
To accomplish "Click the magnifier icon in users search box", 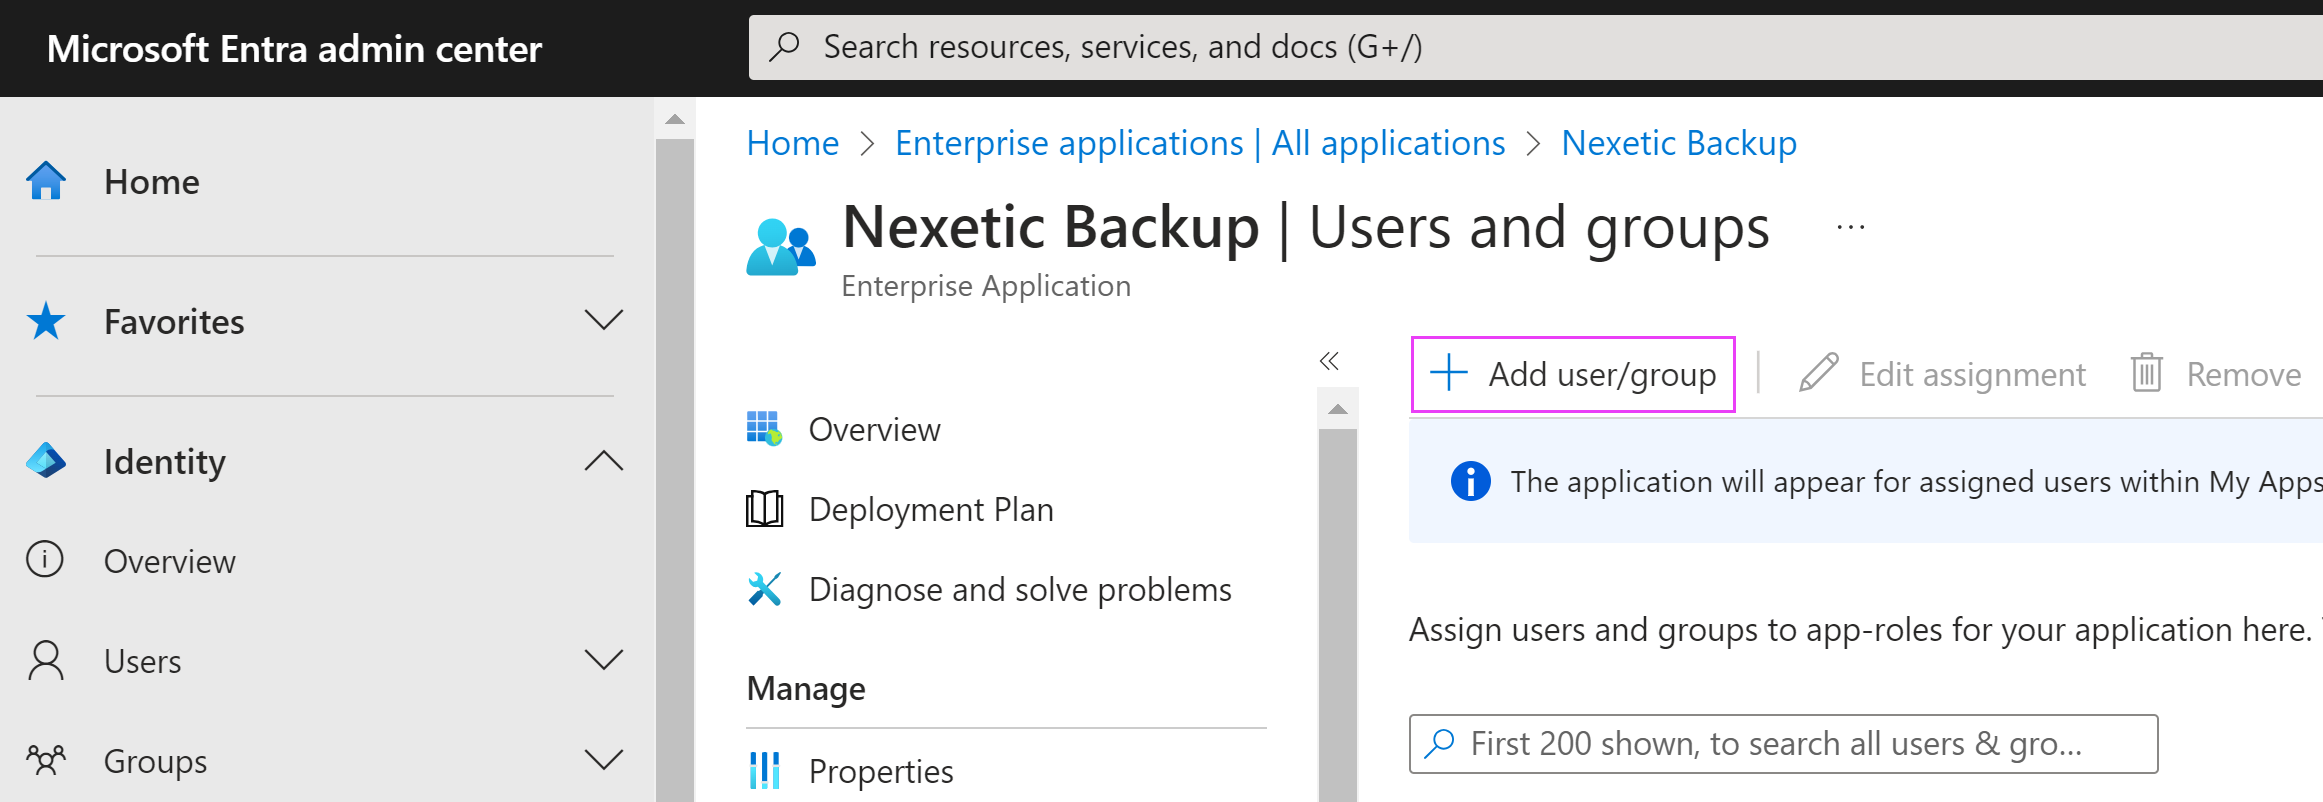I will coord(1439,743).
